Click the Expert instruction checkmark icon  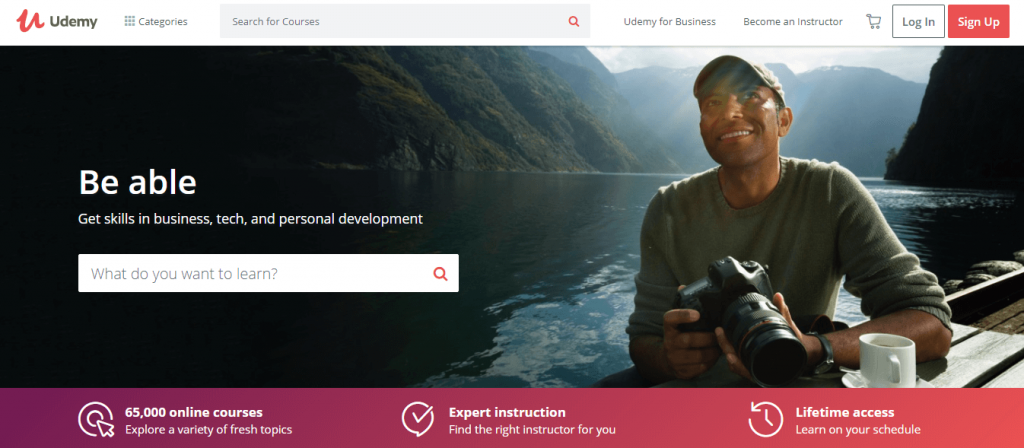click(x=418, y=419)
